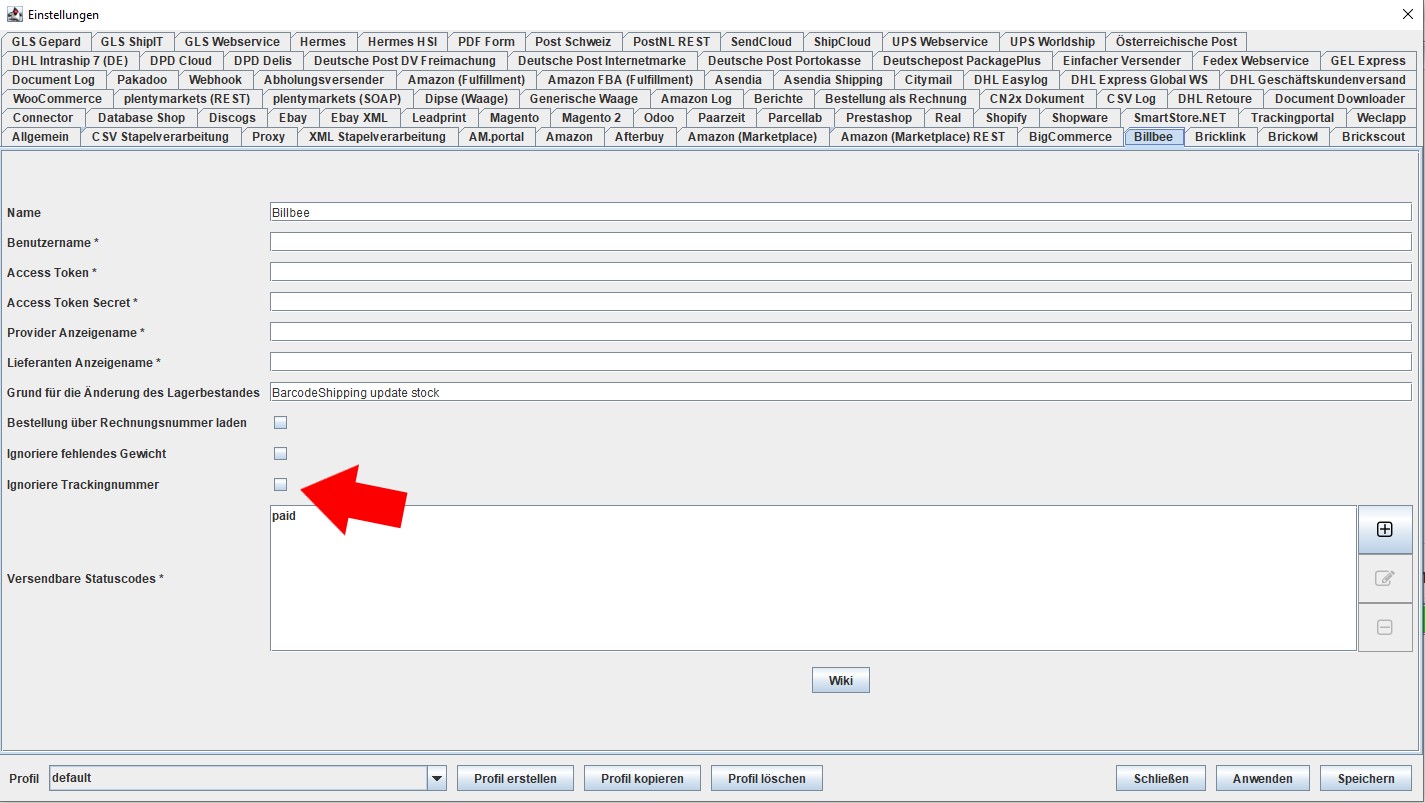
Task: Click the add status code plus icon
Action: (x=1384, y=530)
